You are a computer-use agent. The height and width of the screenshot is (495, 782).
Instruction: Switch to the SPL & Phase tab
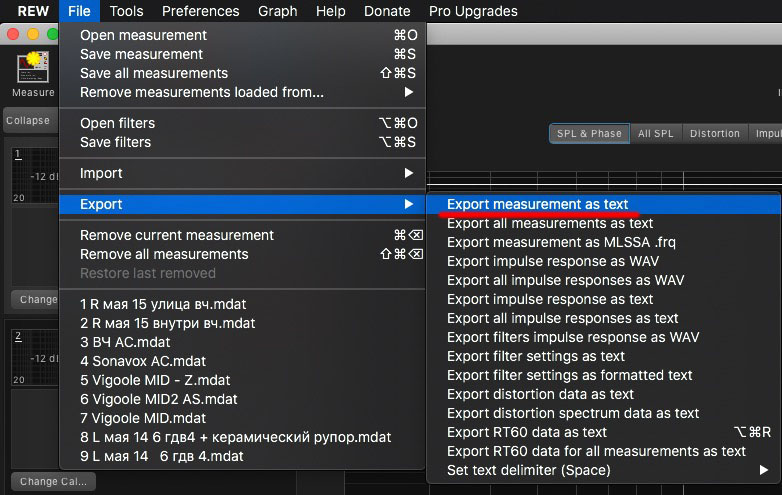[589, 133]
